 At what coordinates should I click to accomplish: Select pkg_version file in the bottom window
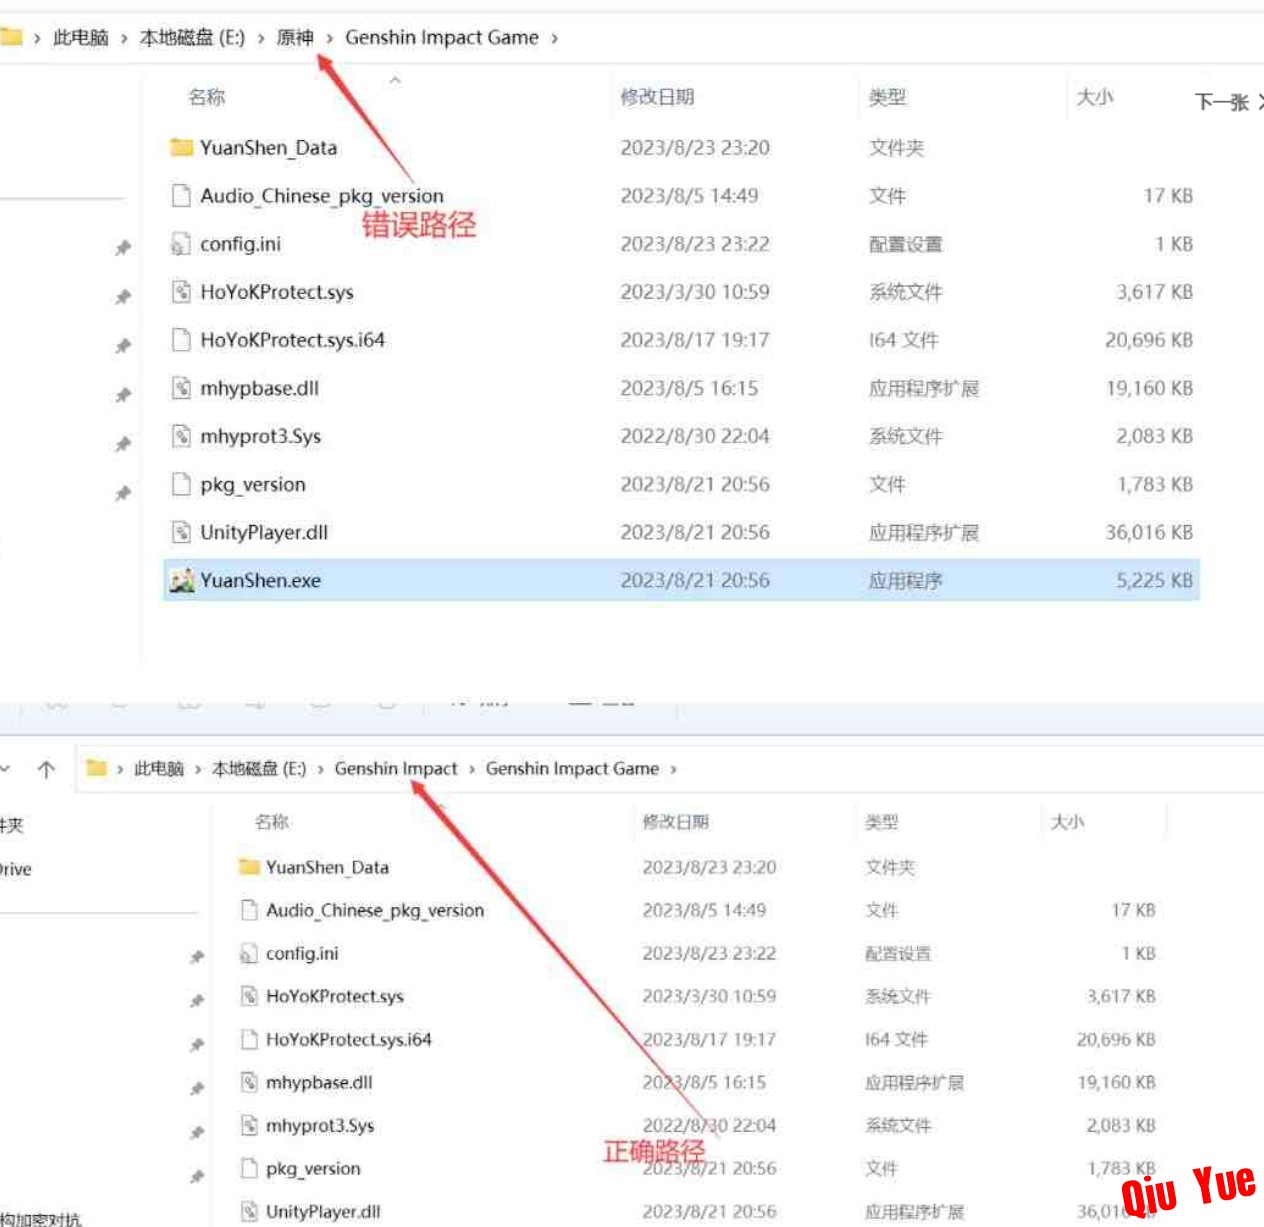(312, 1168)
